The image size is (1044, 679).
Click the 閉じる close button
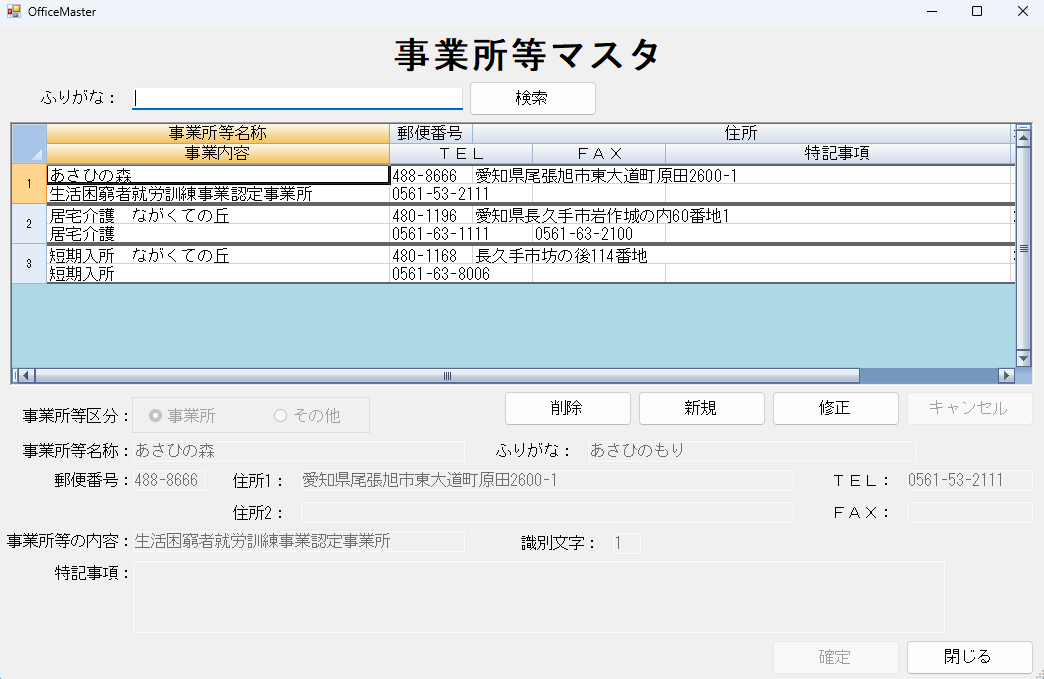[x=969, y=657]
